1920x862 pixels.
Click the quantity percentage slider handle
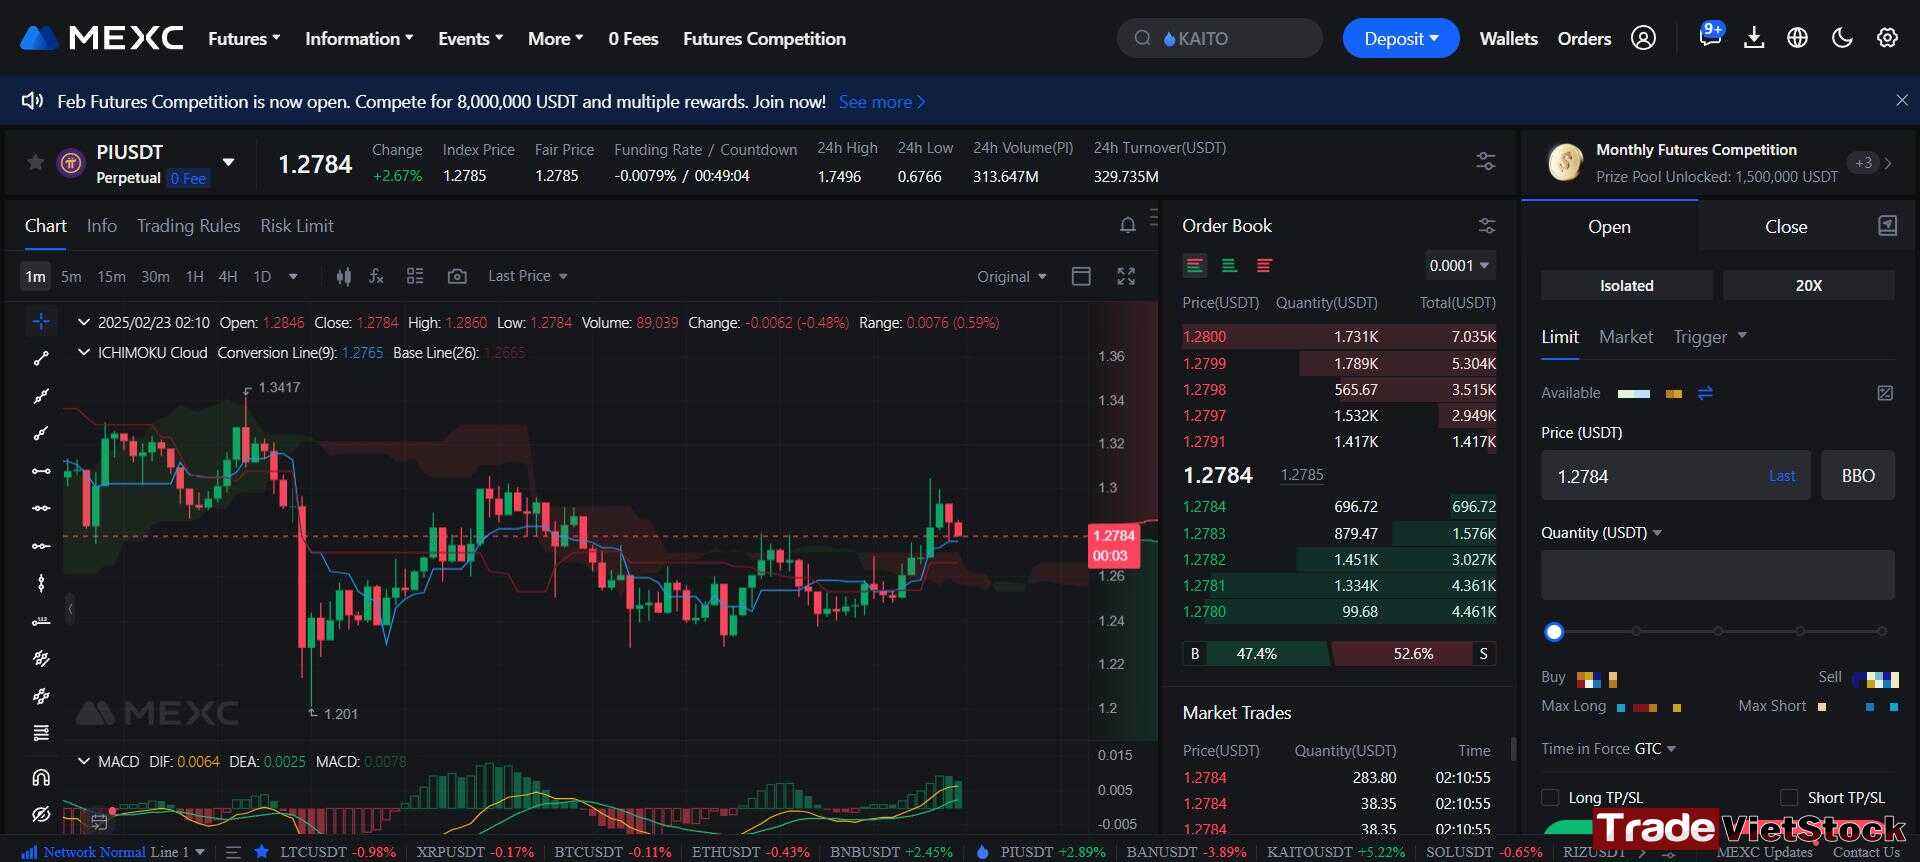coord(1553,631)
